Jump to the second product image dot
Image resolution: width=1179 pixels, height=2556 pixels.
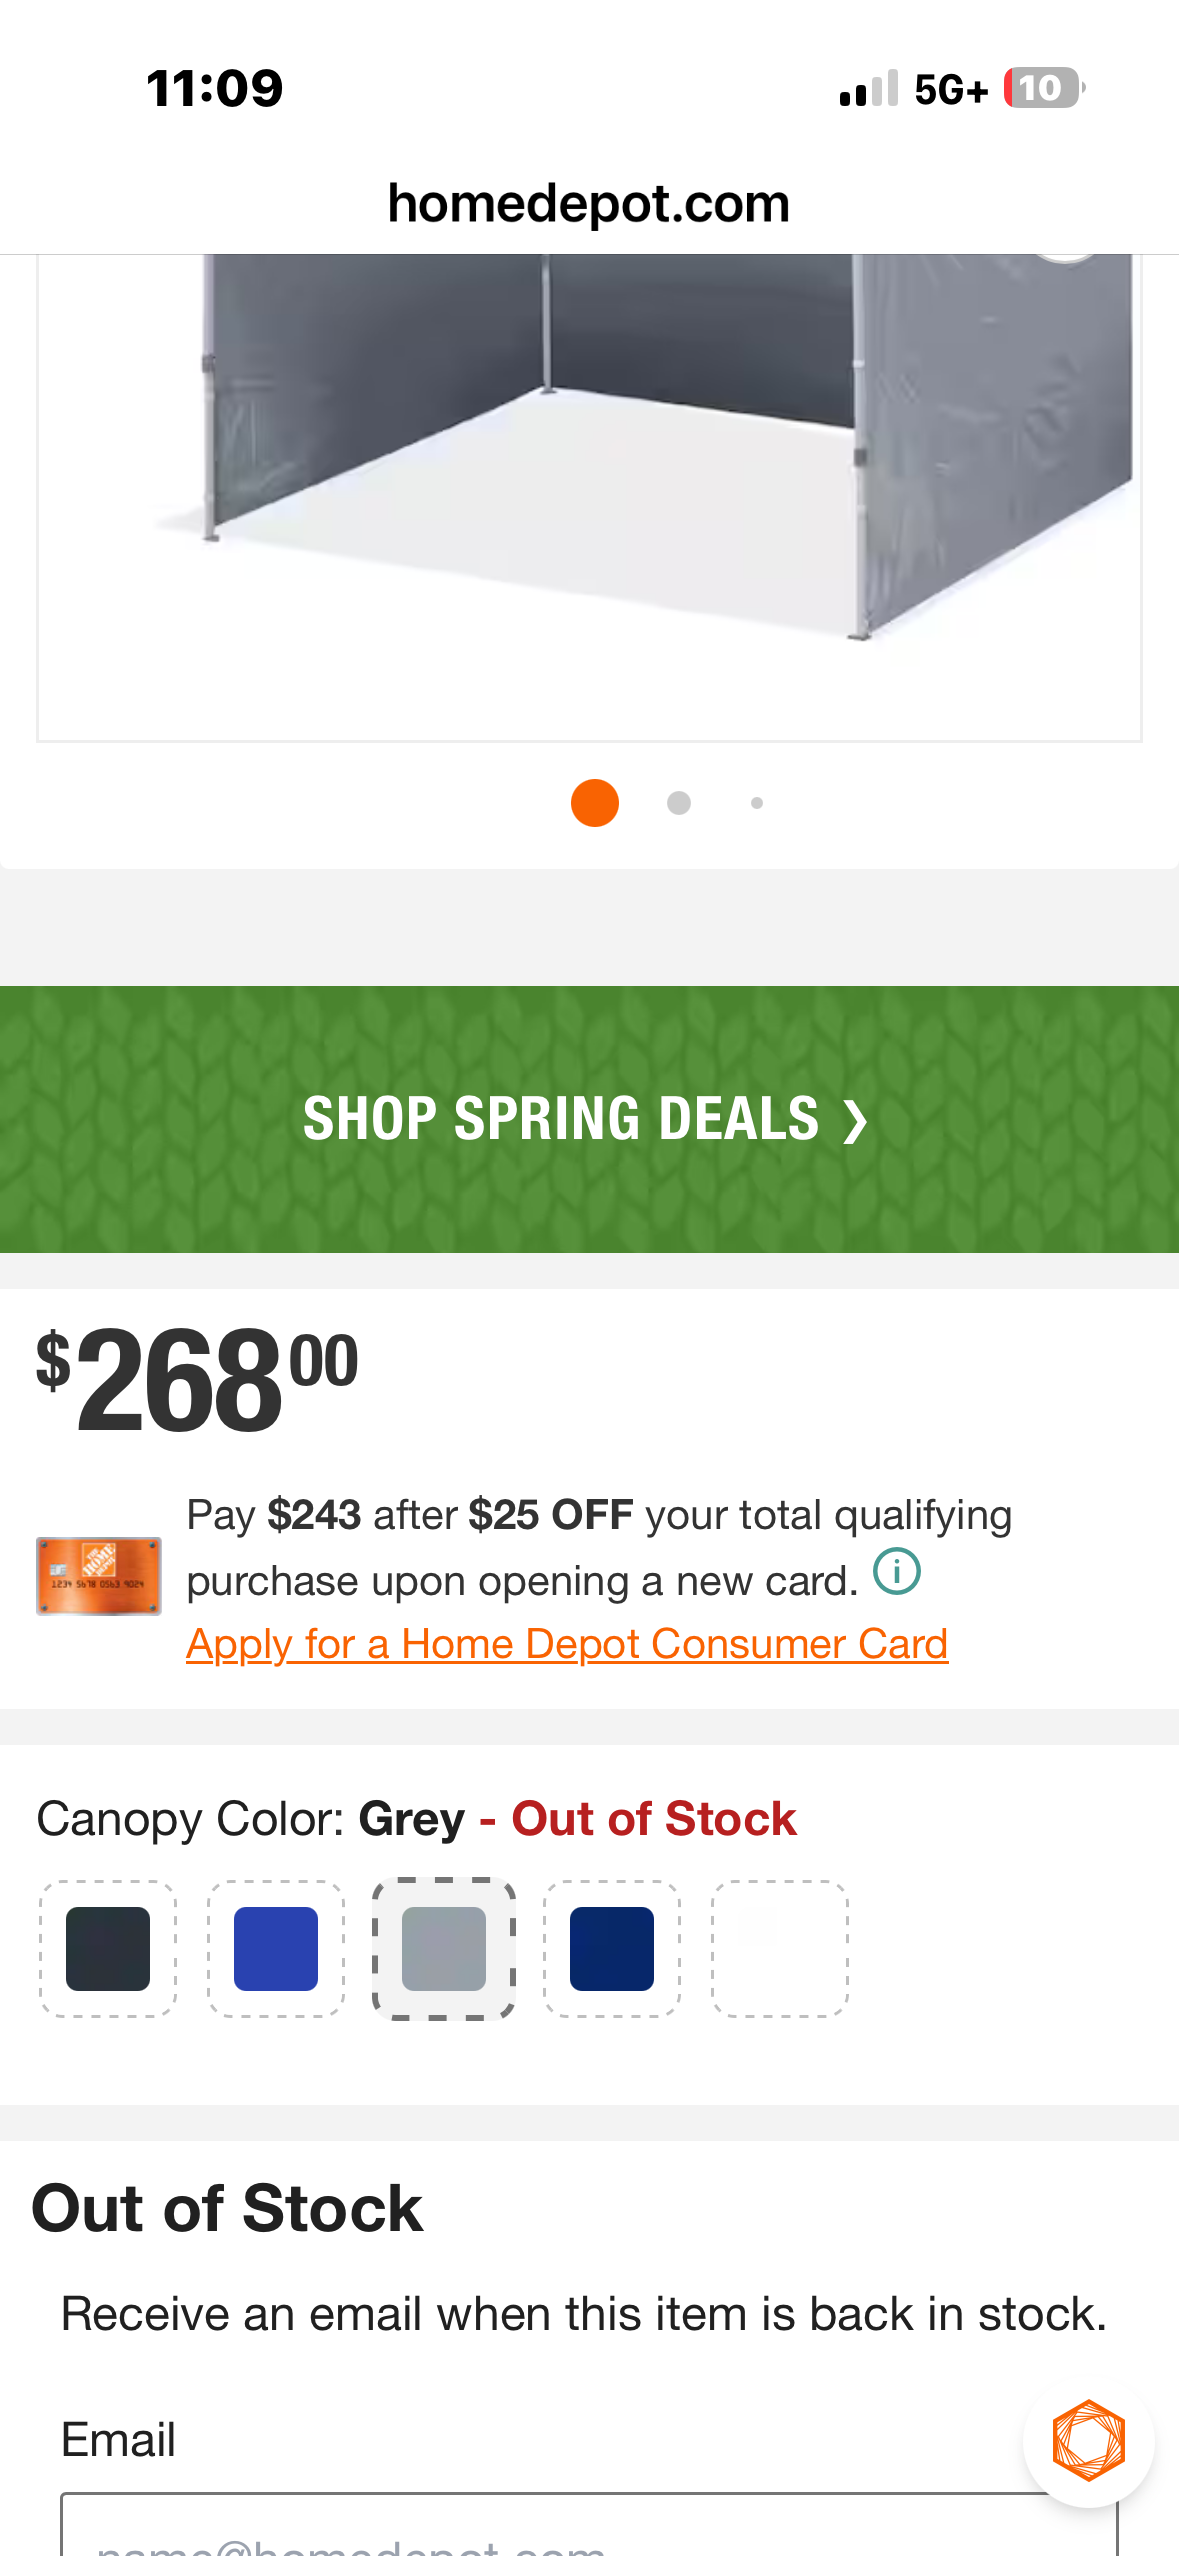coord(679,803)
